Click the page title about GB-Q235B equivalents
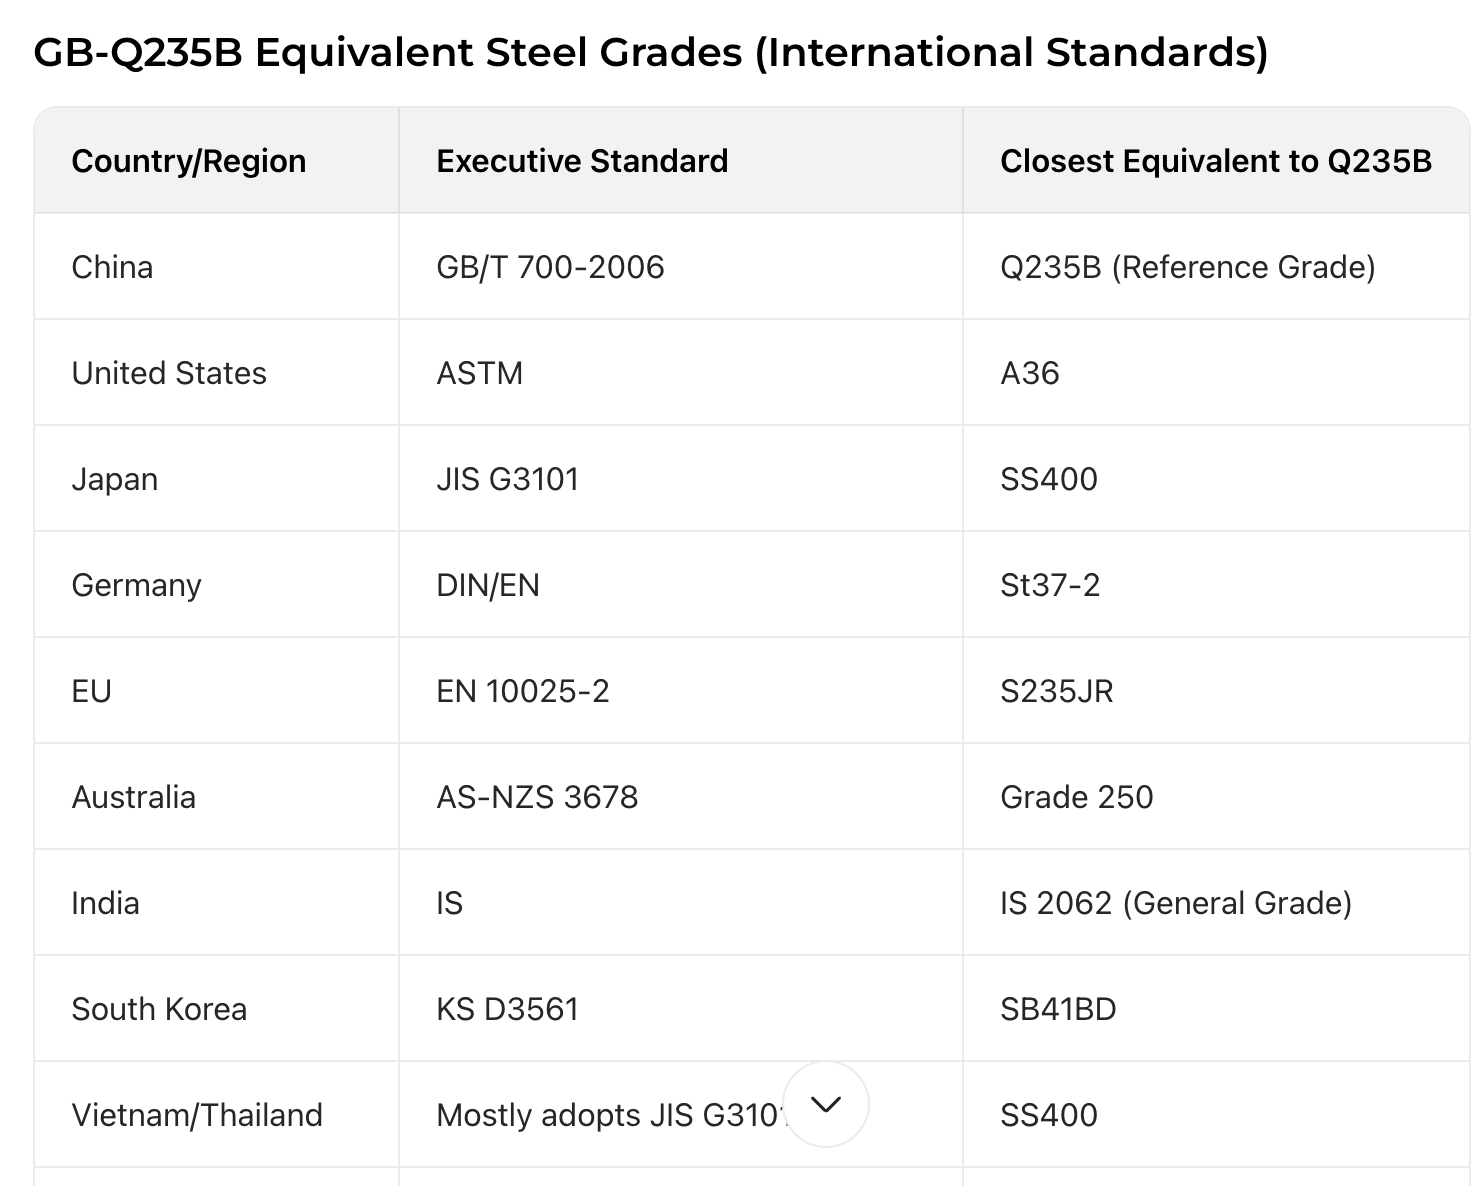 click(650, 52)
